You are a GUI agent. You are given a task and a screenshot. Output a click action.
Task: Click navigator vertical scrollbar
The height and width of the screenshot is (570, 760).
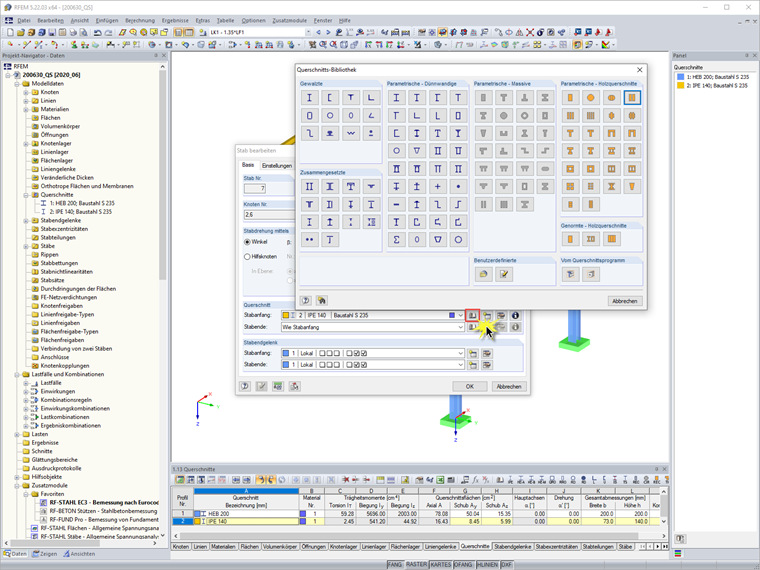(163, 174)
